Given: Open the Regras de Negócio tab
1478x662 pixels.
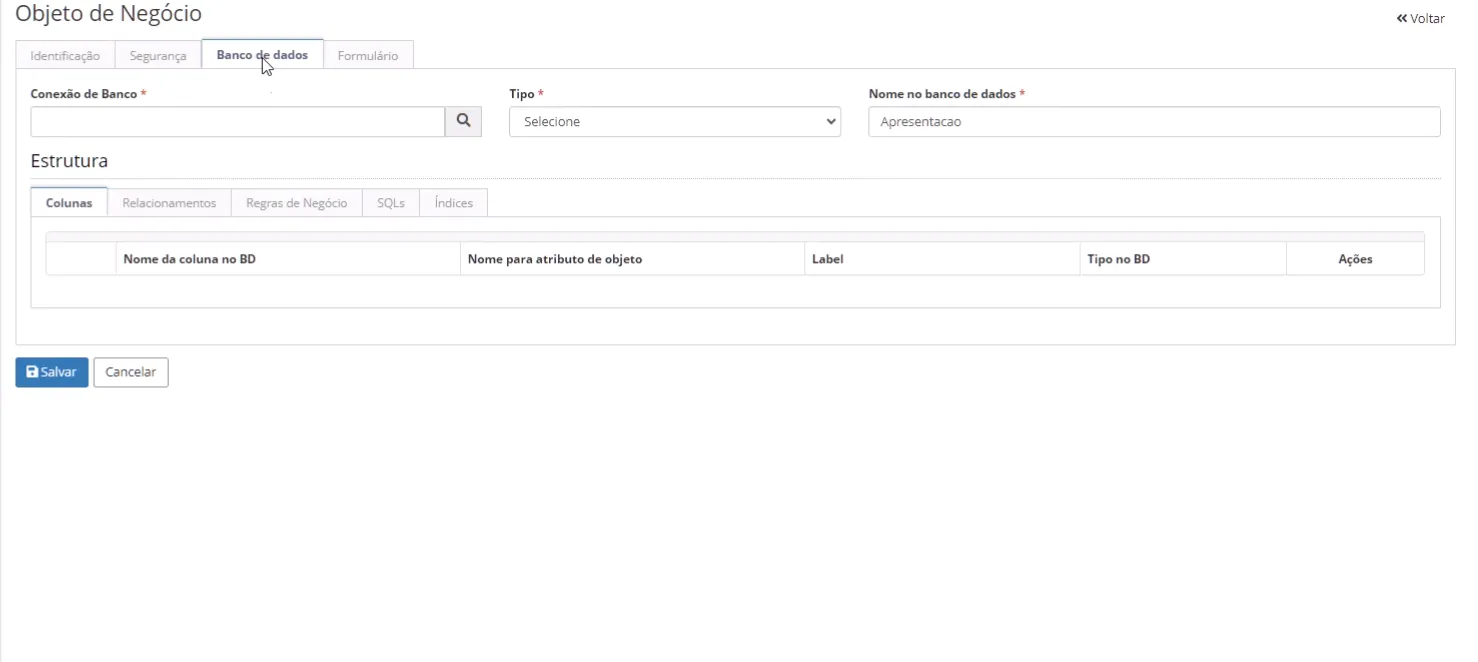Looking at the screenshot, I should pyautogui.click(x=296, y=203).
